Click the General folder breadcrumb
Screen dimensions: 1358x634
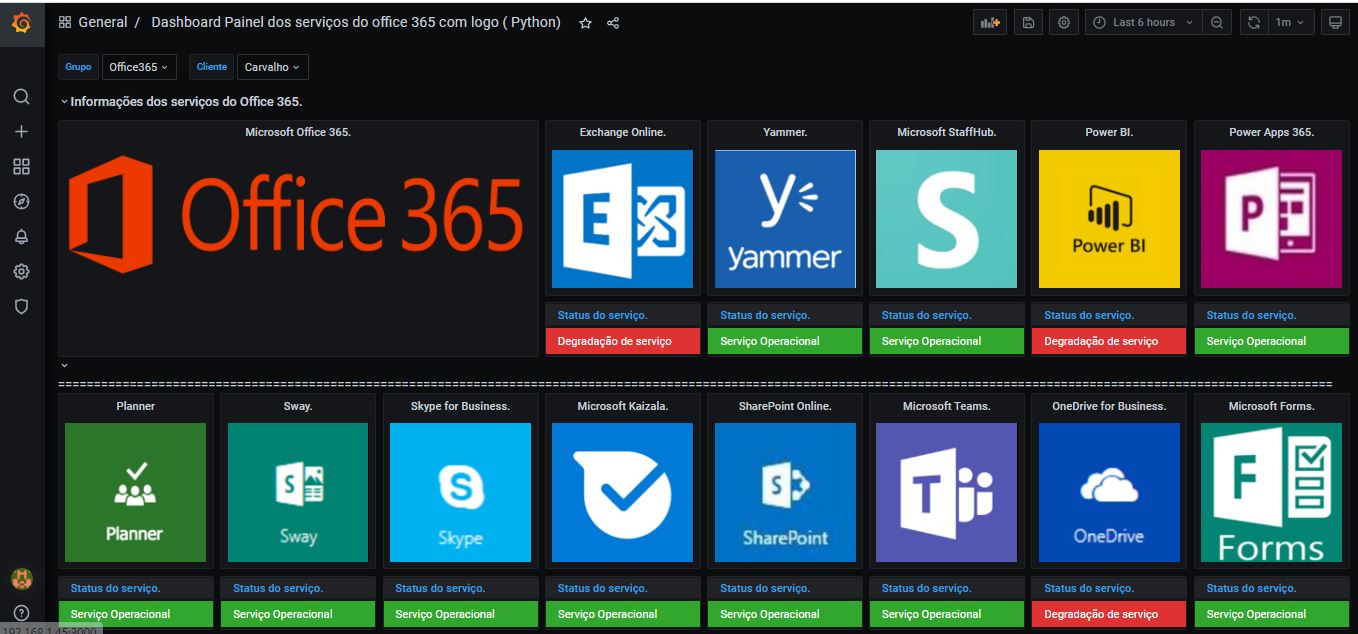tap(103, 22)
